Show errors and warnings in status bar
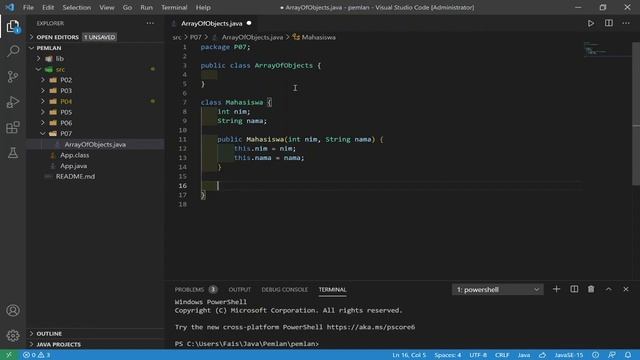 point(36,355)
